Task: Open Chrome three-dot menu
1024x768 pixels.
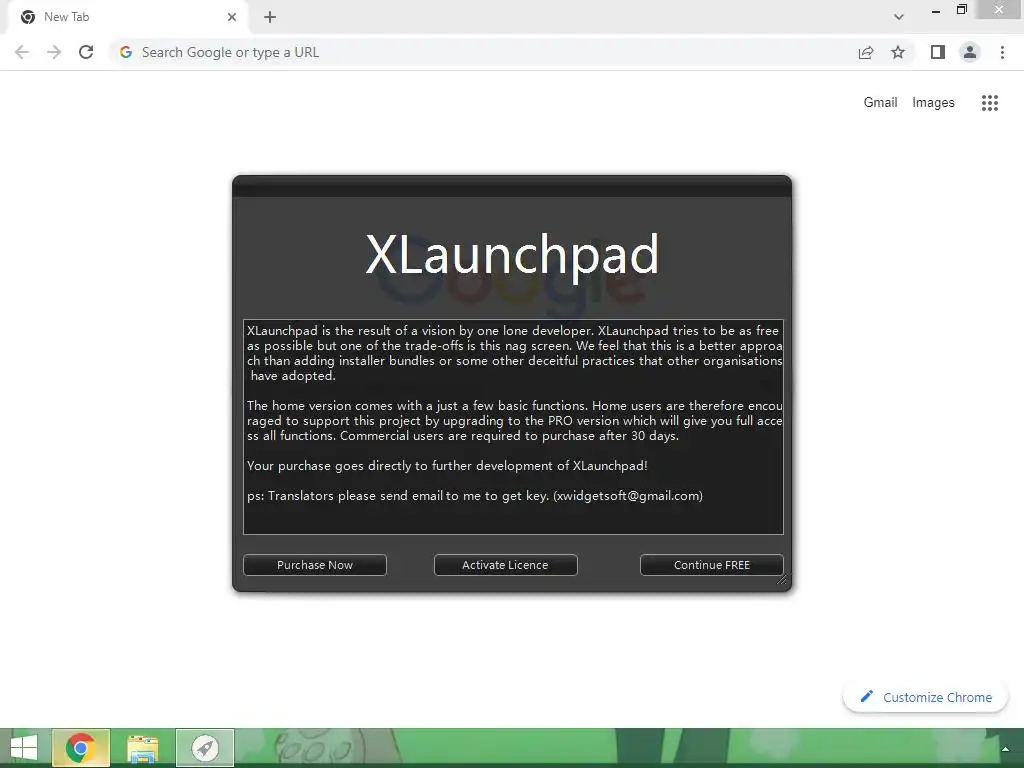Action: (x=1002, y=52)
